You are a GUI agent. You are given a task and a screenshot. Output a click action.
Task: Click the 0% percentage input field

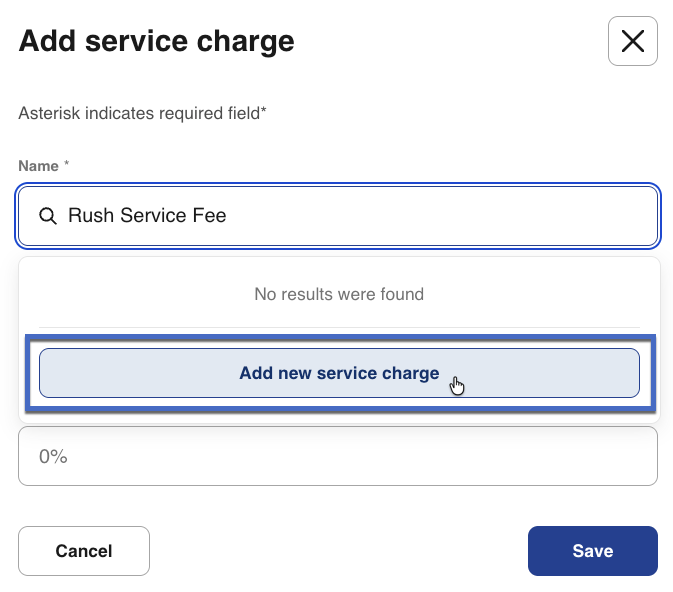(x=338, y=457)
